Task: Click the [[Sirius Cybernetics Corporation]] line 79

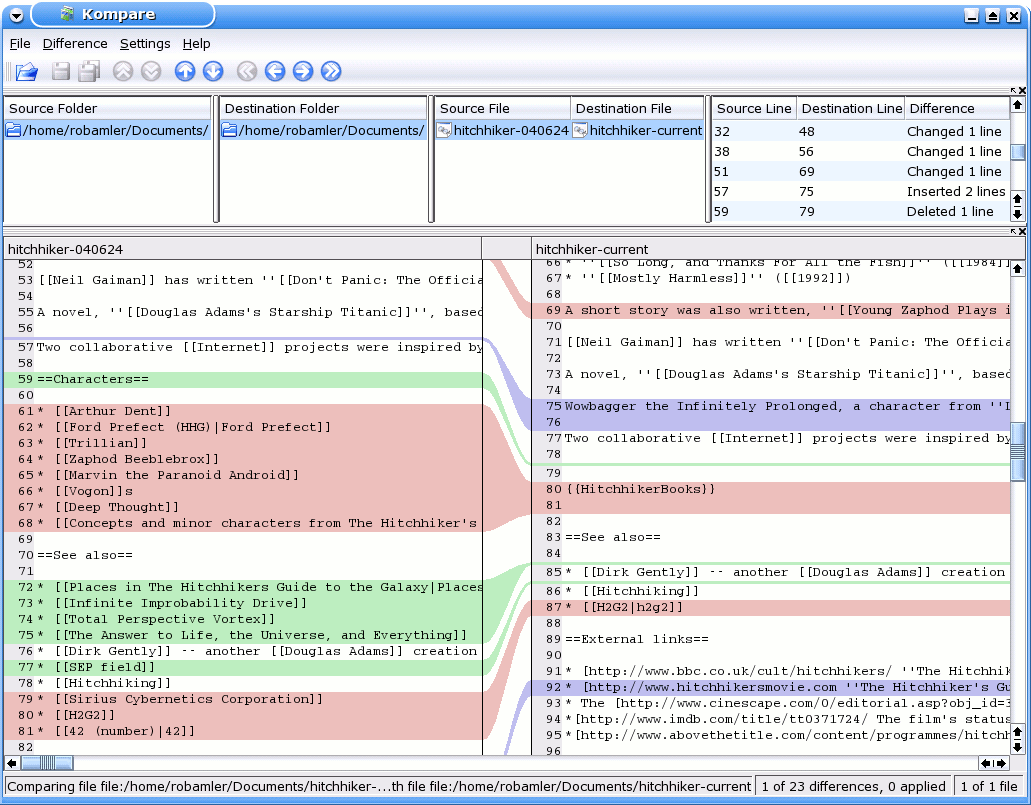Action: (x=243, y=699)
